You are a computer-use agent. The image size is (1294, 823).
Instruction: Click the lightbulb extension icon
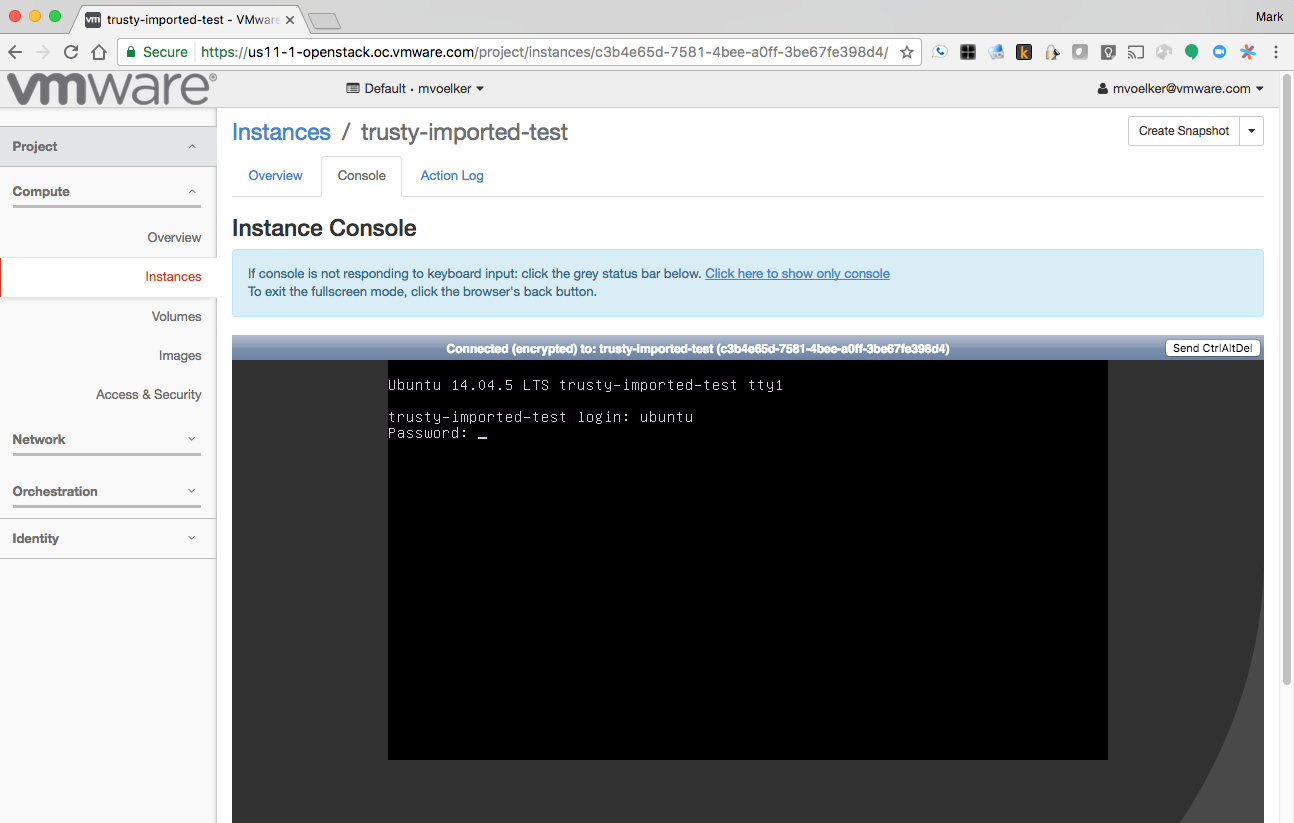[x=1108, y=52]
